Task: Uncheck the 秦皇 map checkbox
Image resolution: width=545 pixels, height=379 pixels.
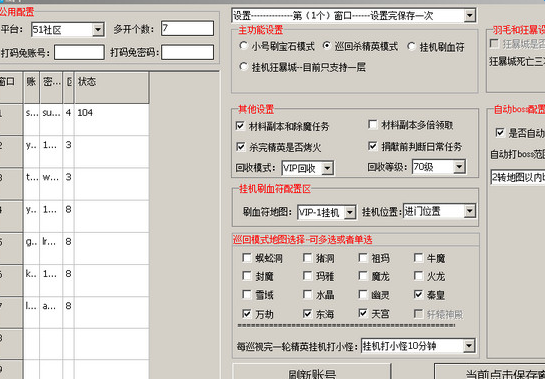Action: point(418,295)
